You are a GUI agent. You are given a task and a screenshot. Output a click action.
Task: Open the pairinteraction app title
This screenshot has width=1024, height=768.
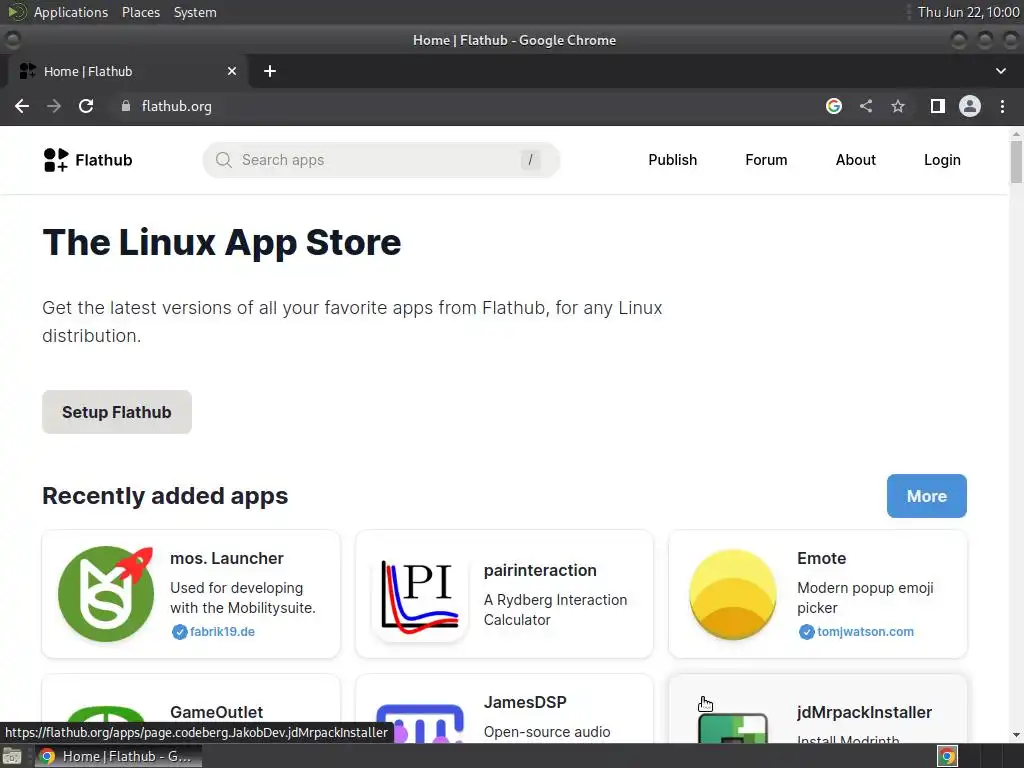coord(540,570)
